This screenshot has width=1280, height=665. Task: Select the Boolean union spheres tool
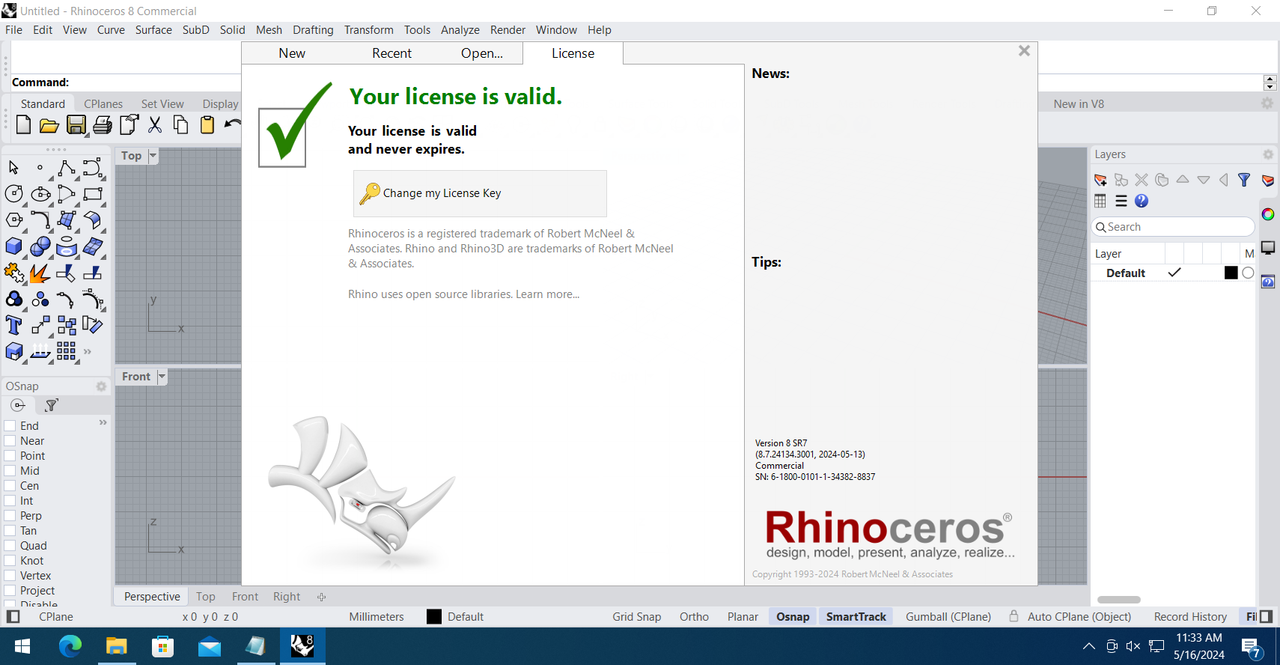(x=41, y=246)
